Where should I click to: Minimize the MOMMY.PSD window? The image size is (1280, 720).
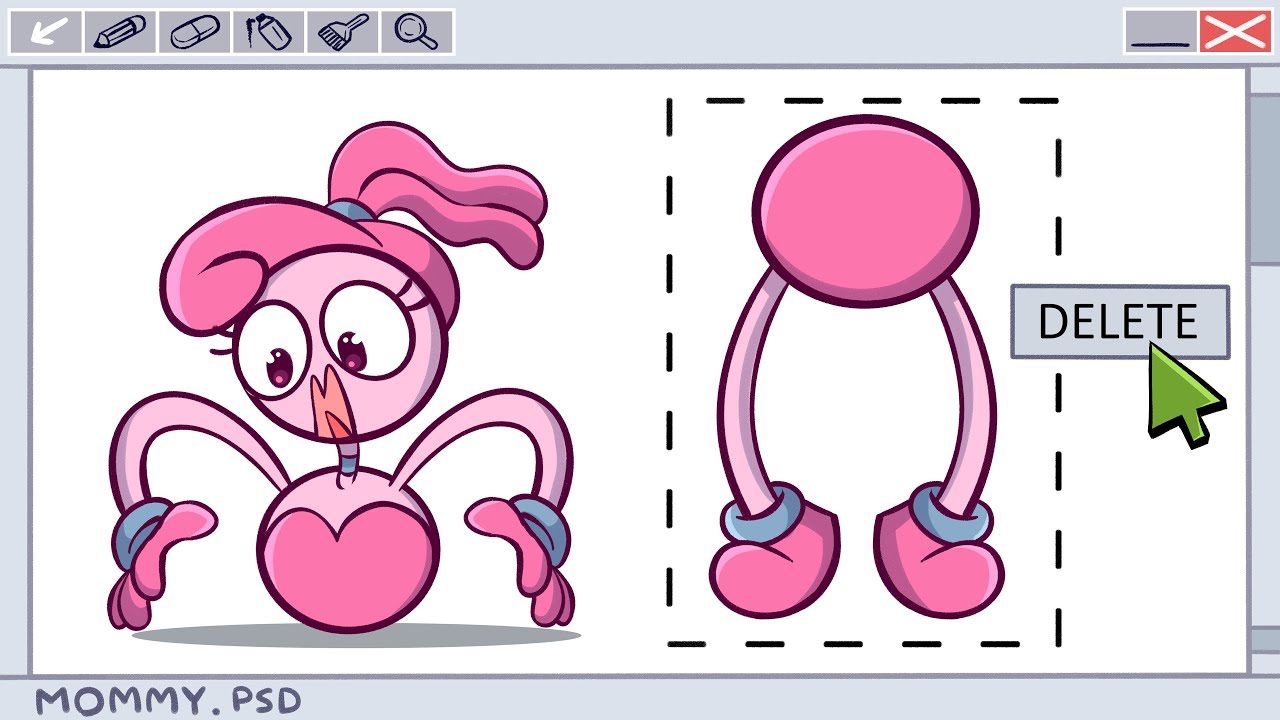[1159, 31]
